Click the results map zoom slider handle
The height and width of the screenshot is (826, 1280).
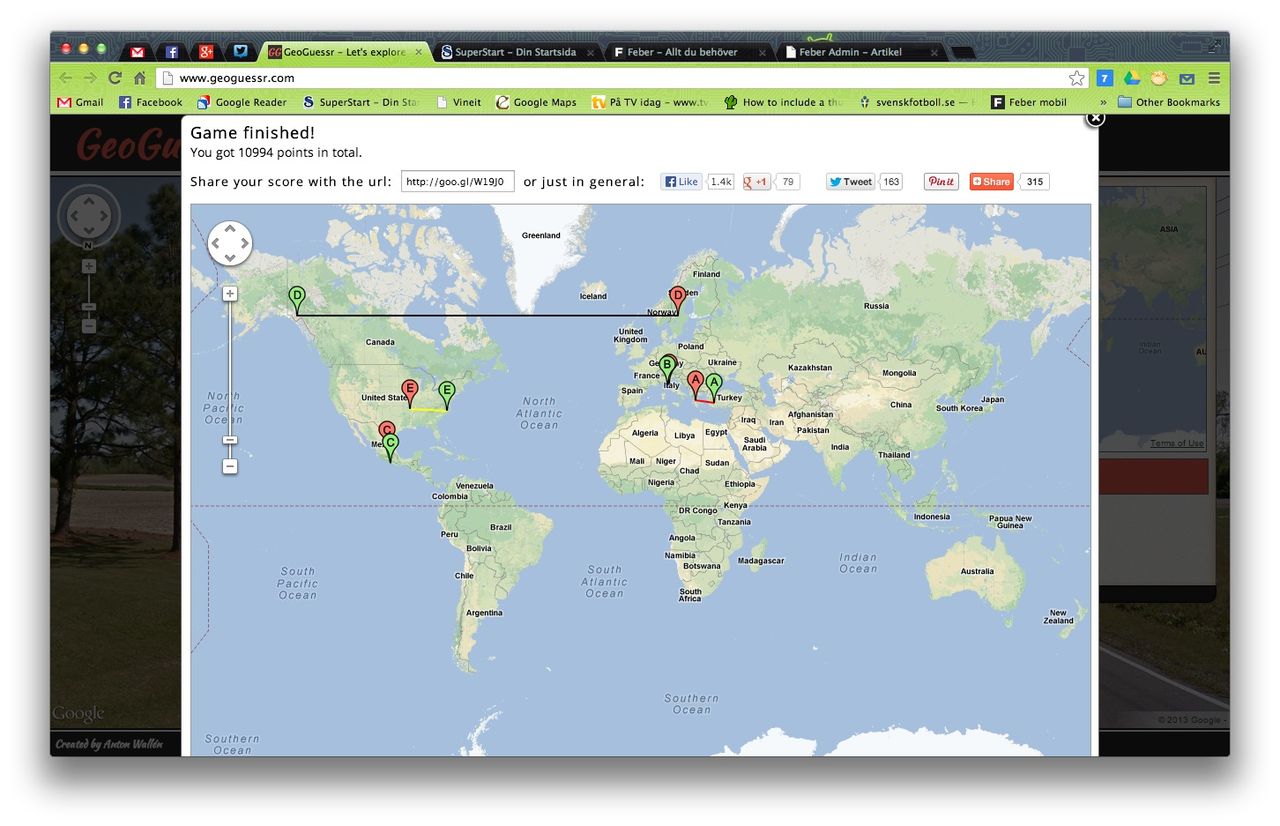coord(230,440)
